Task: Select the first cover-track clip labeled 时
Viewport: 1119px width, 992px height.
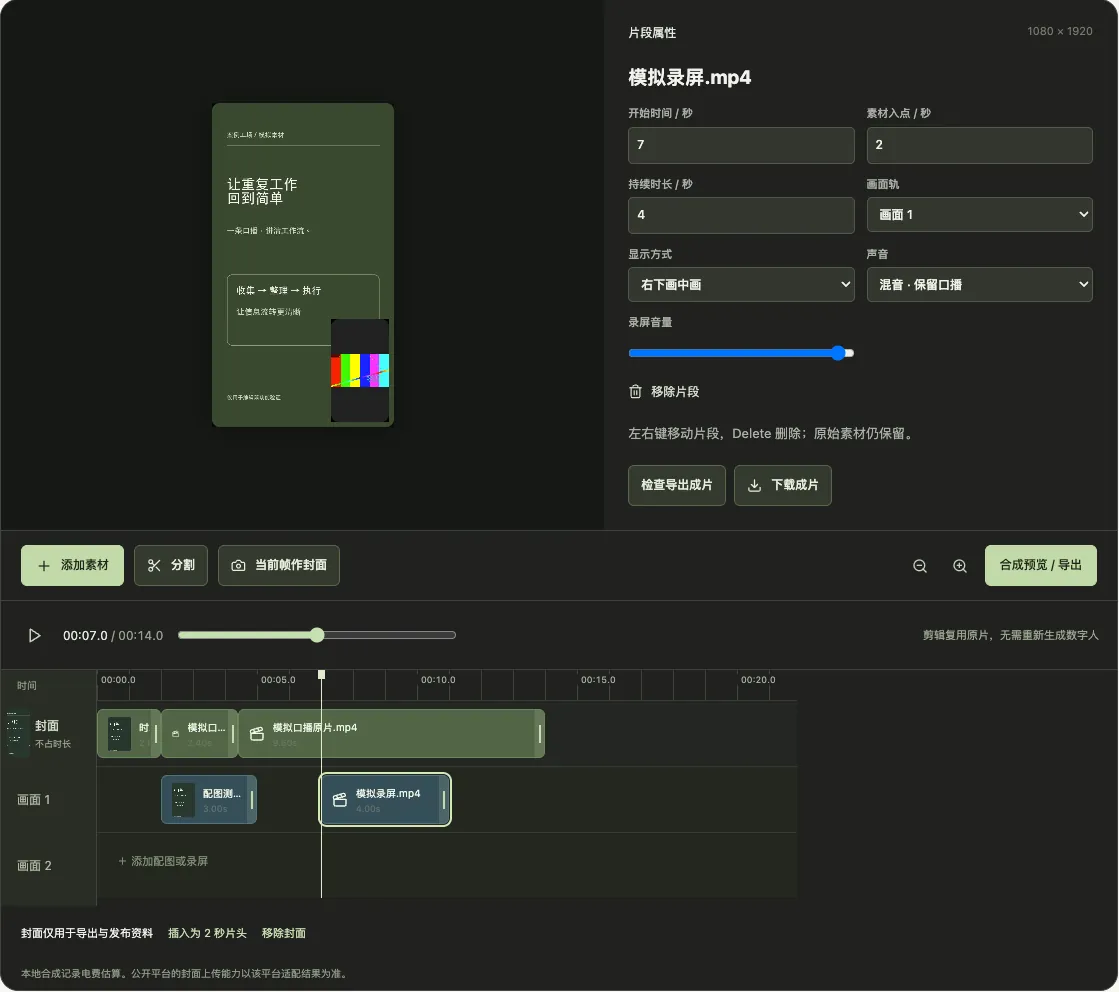Action: pyautogui.click(x=128, y=734)
